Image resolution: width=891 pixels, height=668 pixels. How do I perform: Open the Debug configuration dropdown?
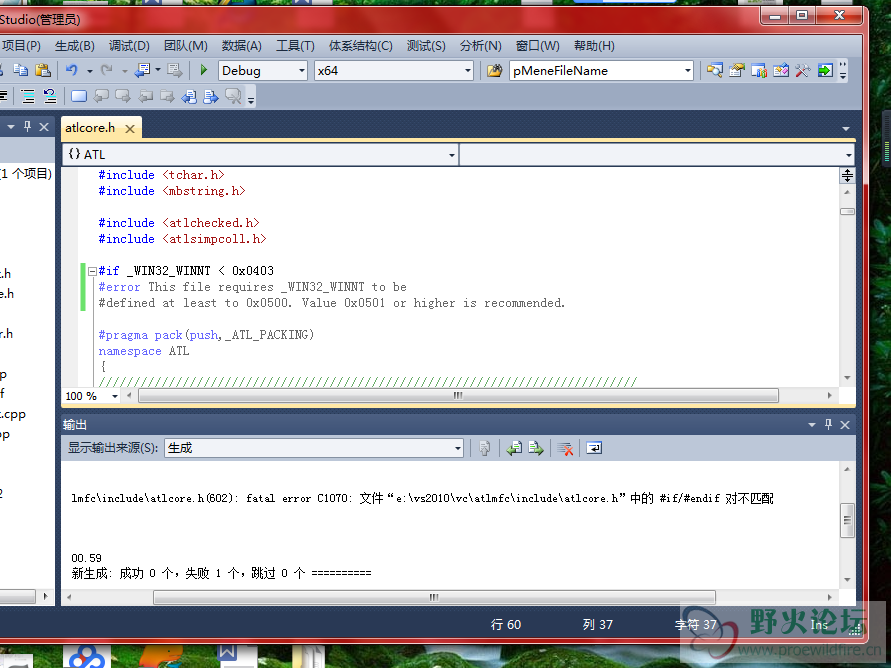pos(302,70)
